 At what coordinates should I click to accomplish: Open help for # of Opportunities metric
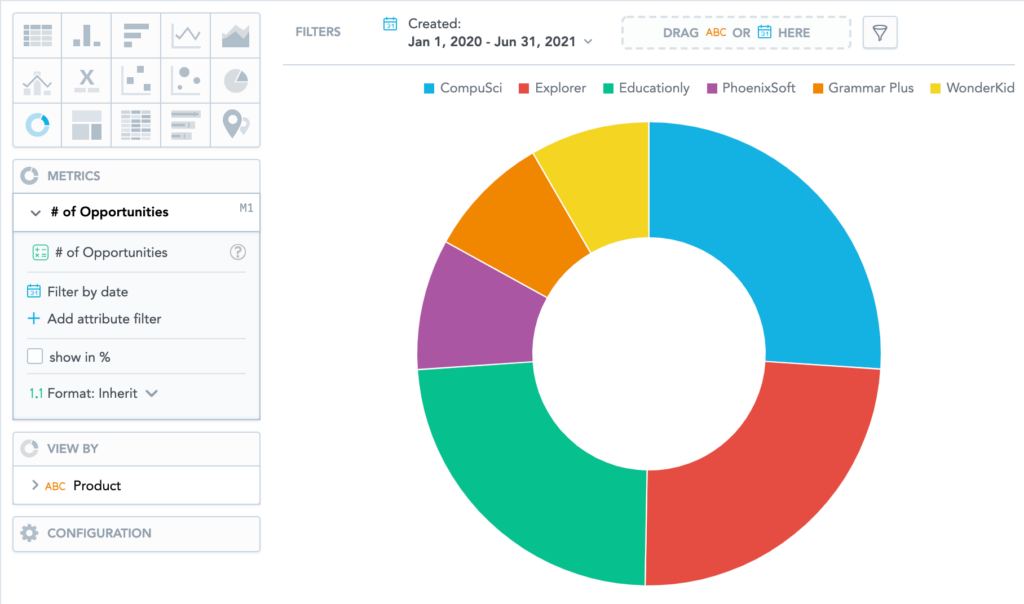pyautogui.click(x=238, y=252)
